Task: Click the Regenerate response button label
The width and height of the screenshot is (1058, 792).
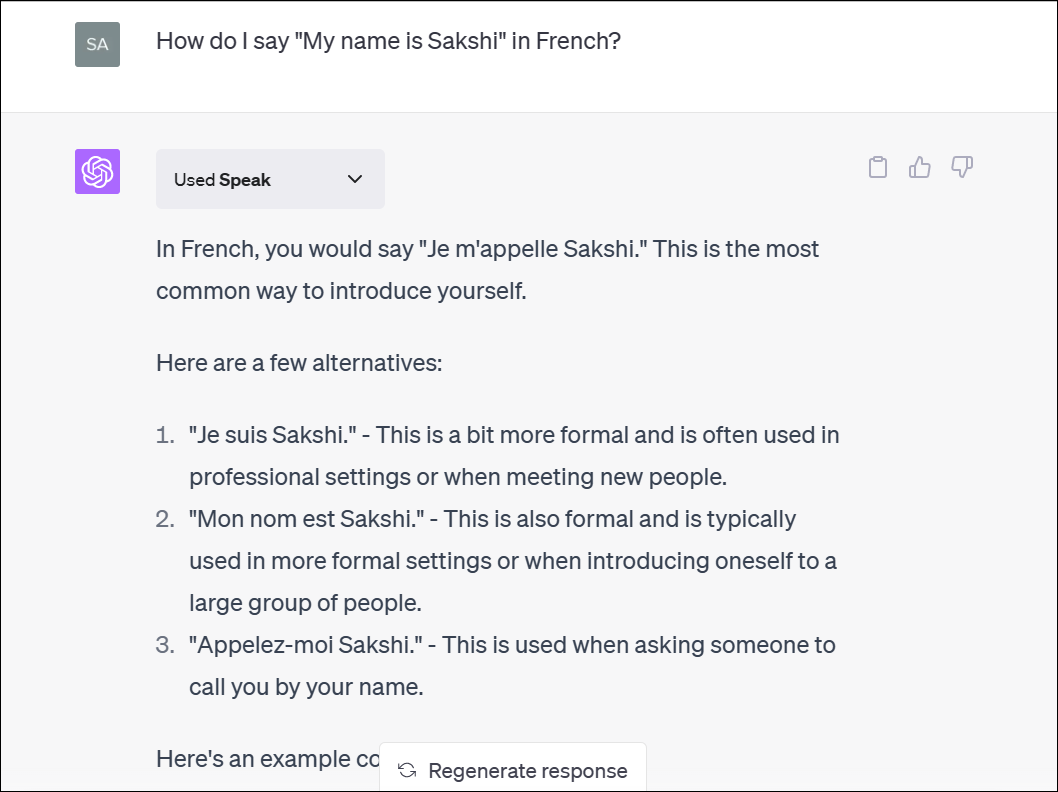Action: point(527,771)
